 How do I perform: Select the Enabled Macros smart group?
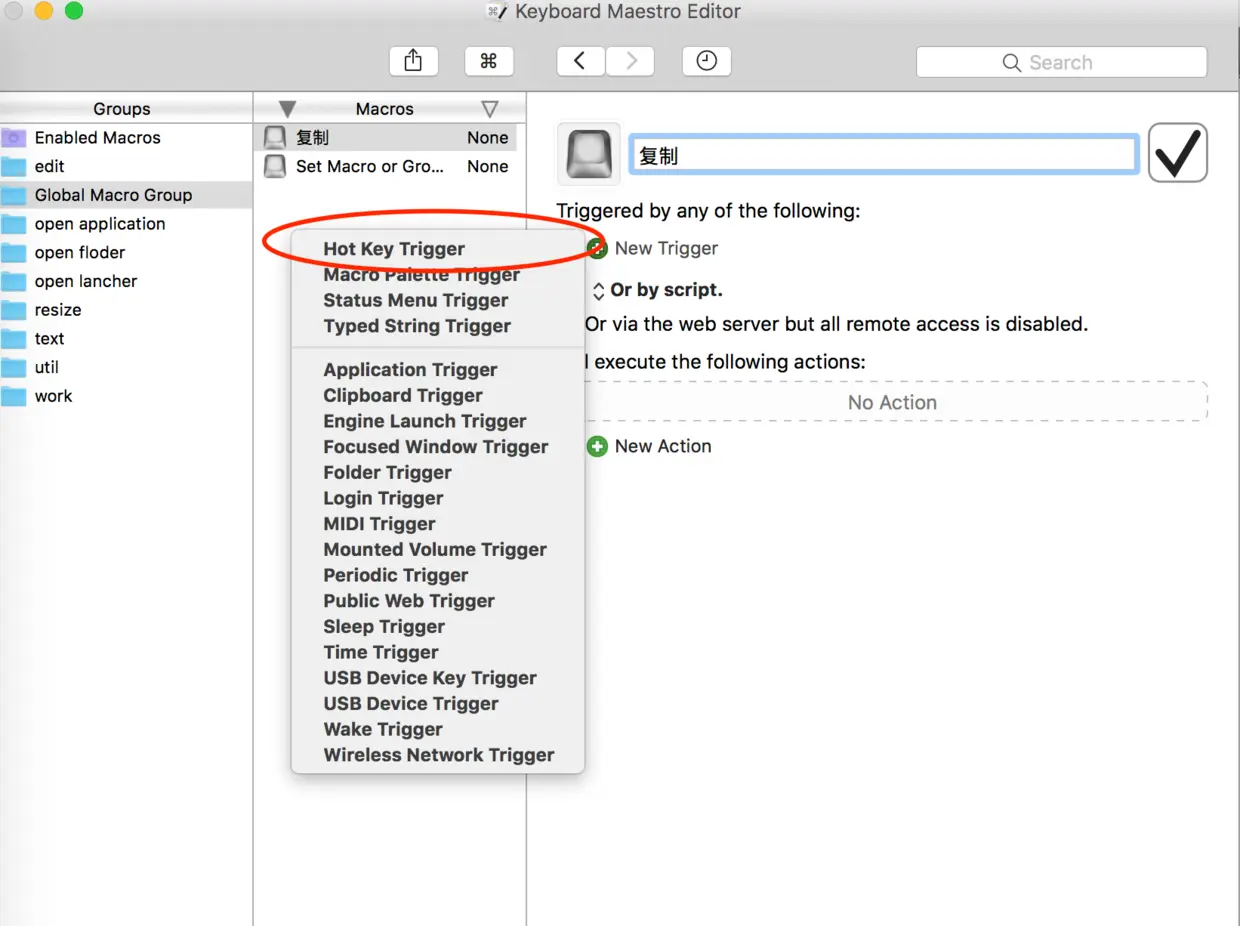click(x=126, y=138)
